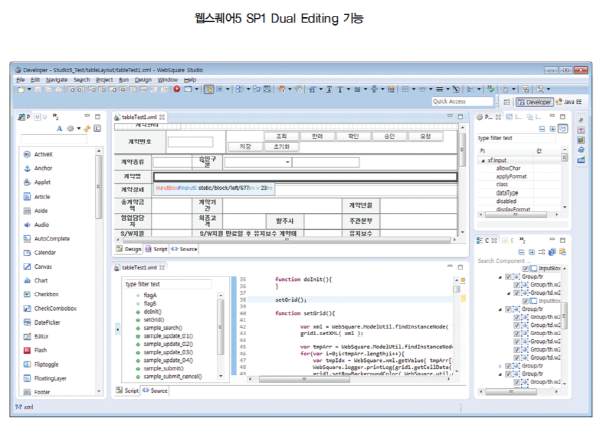Open the Navigate menu
The height and width of the screenshot is (426, 600).
pyautogui.click(x=56, y=79)
